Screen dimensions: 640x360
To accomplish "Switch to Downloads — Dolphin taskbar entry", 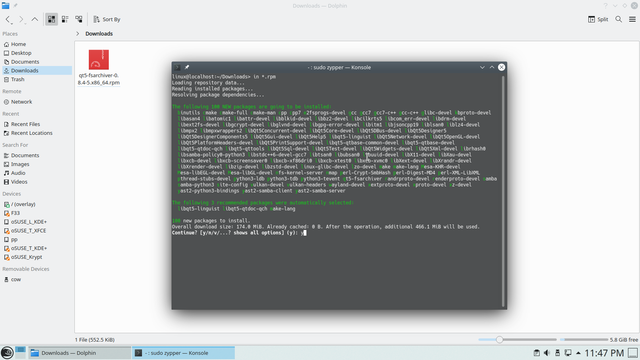I will [79, 353].
